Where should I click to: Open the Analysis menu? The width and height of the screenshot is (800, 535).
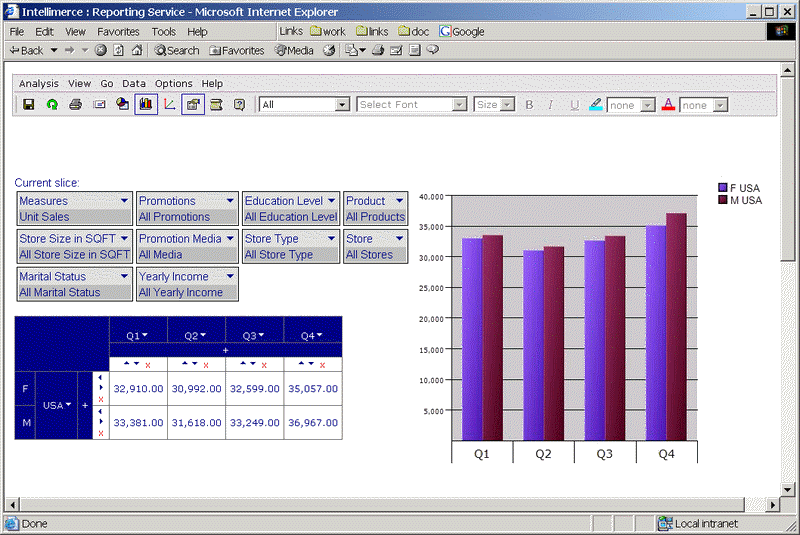(39, 83)
